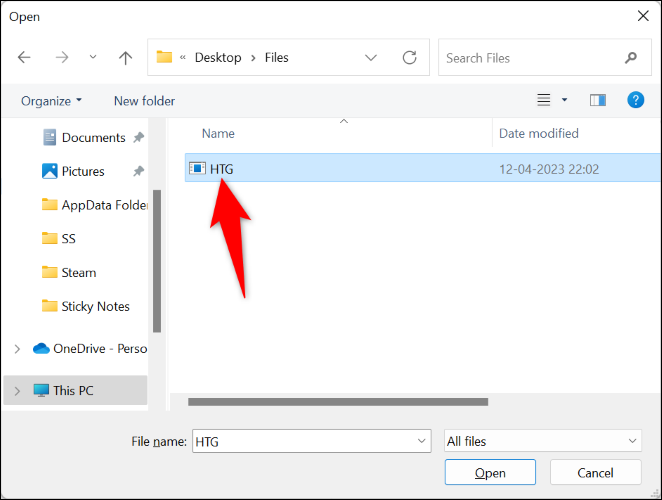Image resolution: width=662 pixels, height=500 pixels.
Task: Open Documents in the sidebar
Action: click(x=94, y=138)
